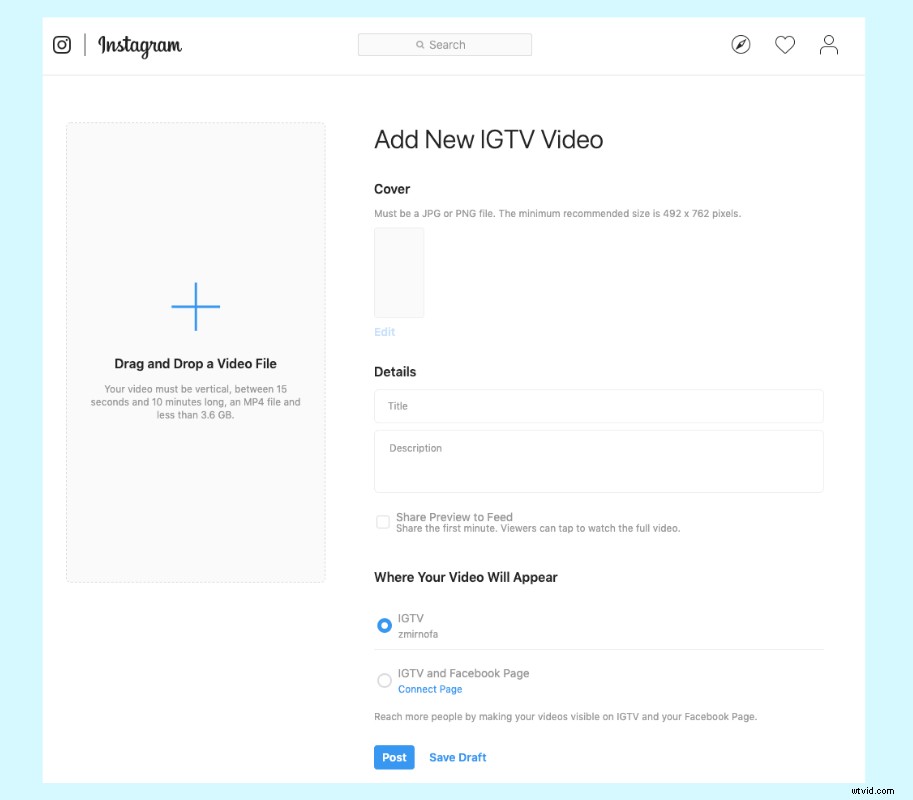
Task: Click the empty cover image thumbnail
Action: (398, 271)
